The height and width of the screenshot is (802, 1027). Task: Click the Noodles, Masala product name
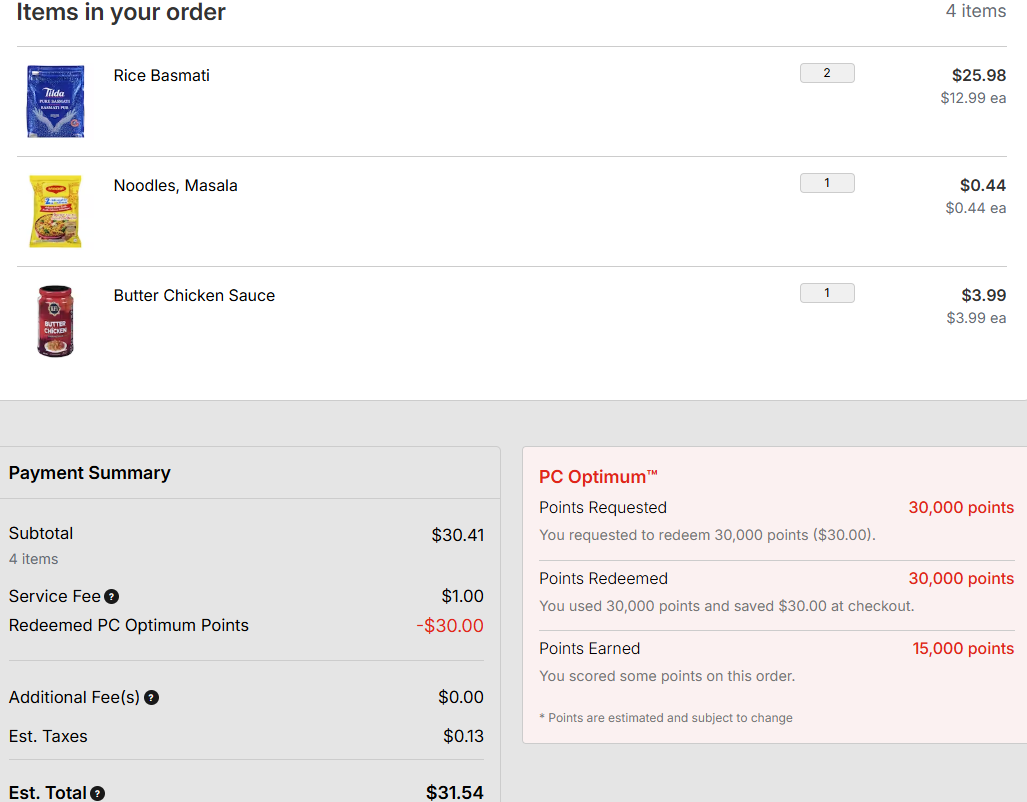coord(175,186)
